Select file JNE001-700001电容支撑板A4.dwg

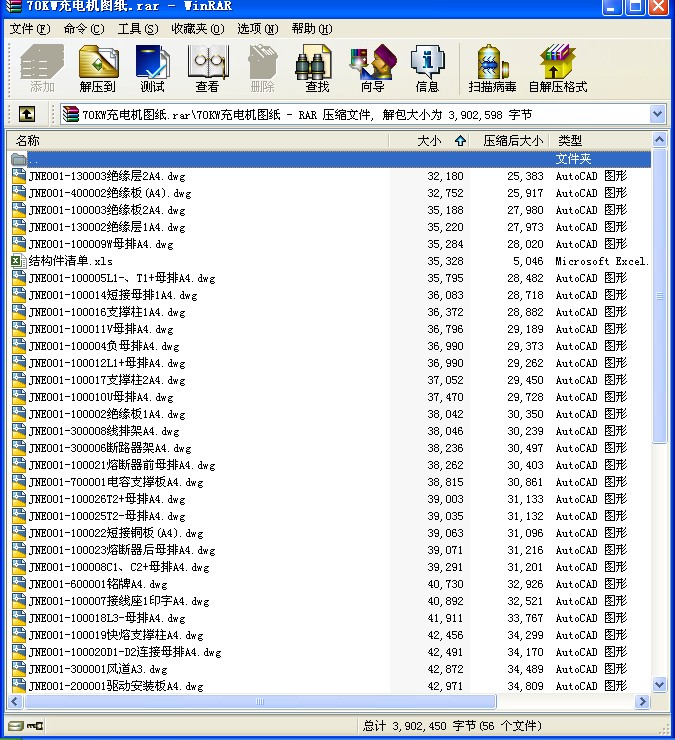[x=116, y=482]
